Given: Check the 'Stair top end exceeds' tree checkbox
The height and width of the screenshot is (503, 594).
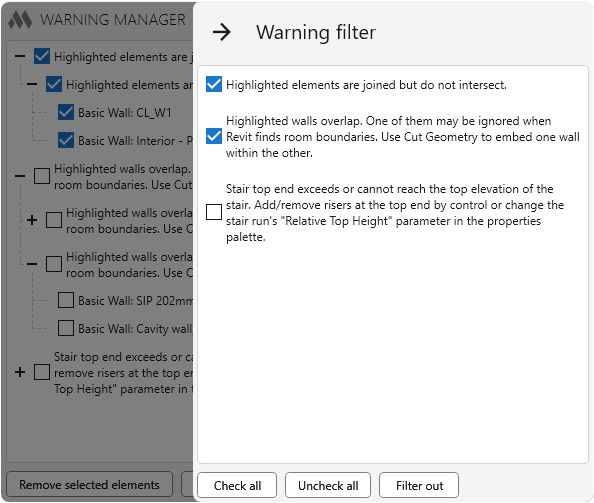Looking at the screenshot, I should [x=42, y=372].
